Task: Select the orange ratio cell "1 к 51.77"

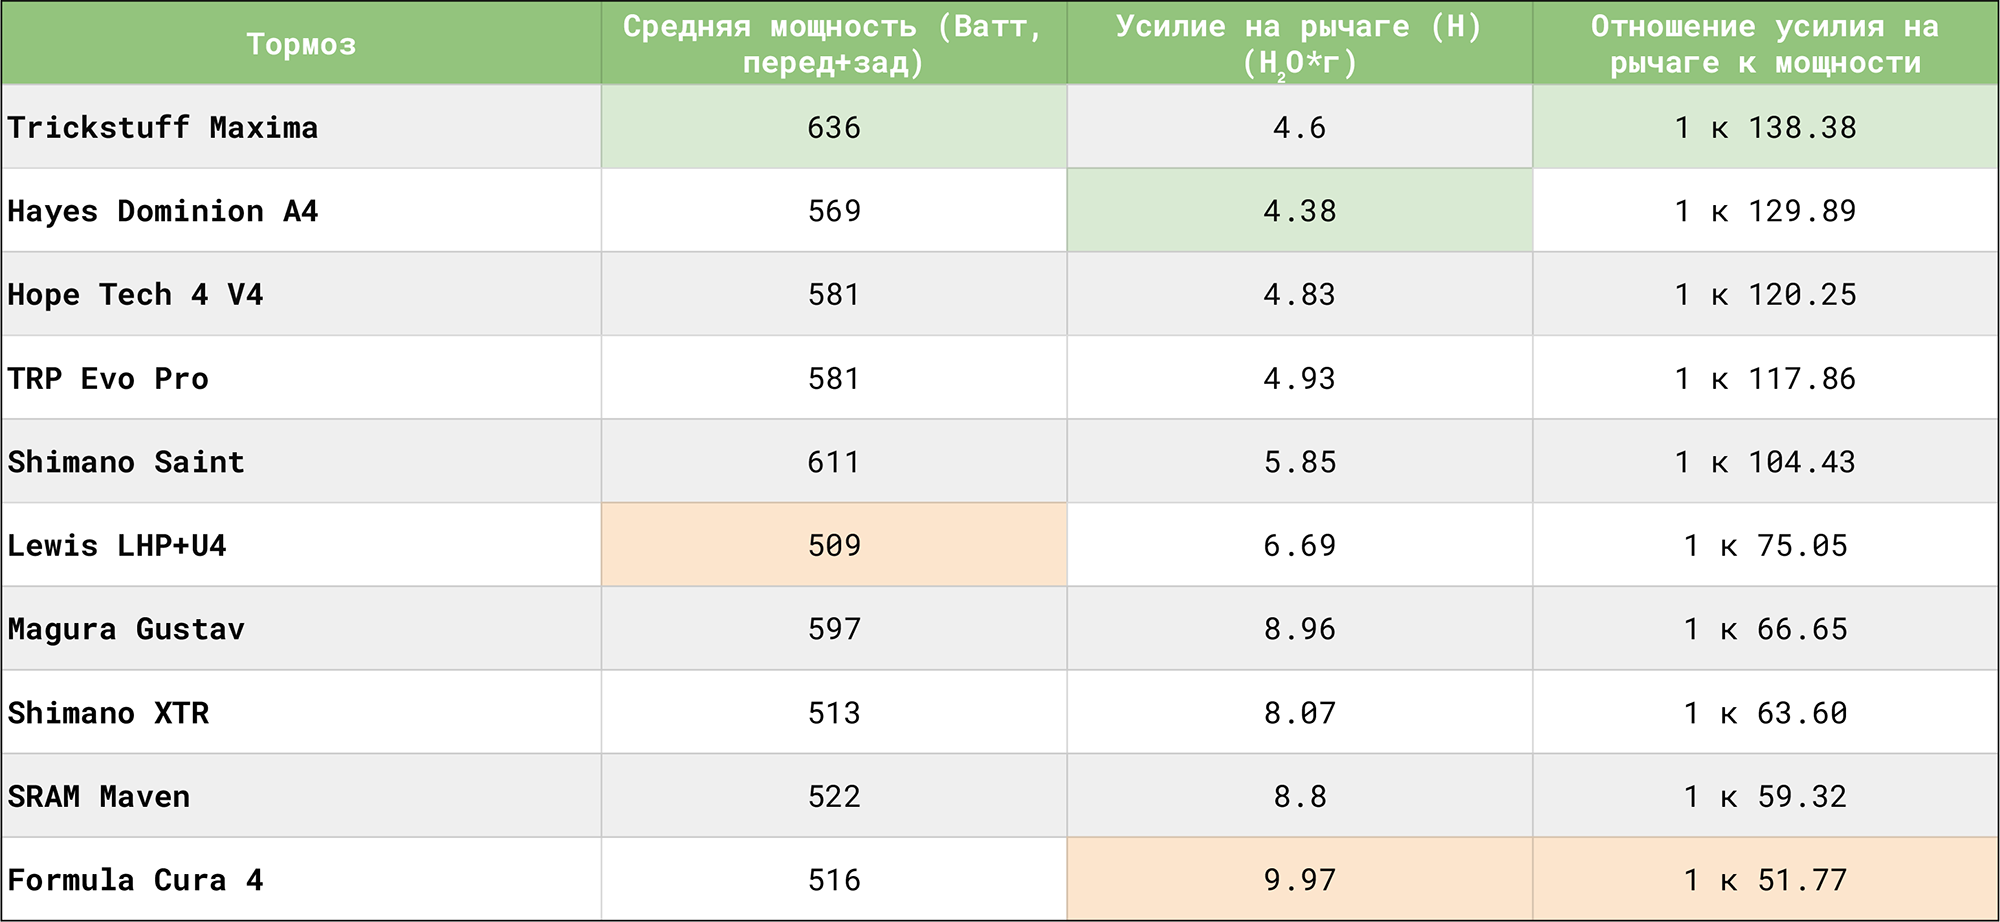Action: pyautogui.click(x=1765, y=880)
